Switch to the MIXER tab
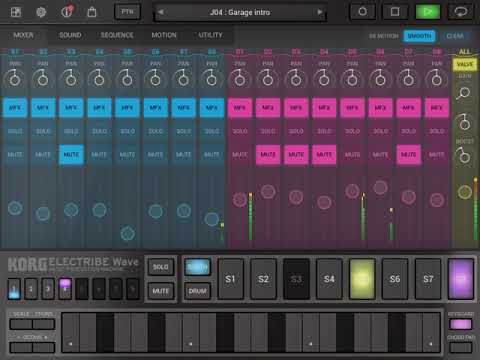480x360 pixels. click(x=23, y=35)
